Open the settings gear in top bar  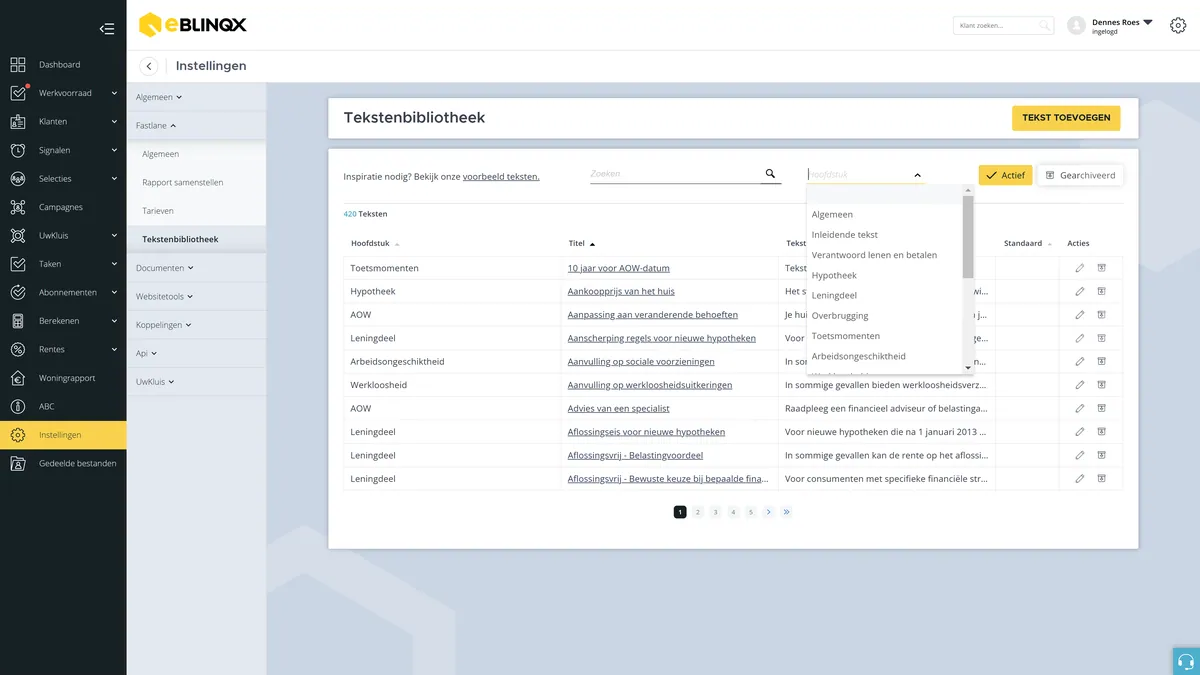[x=1178, y=26]
